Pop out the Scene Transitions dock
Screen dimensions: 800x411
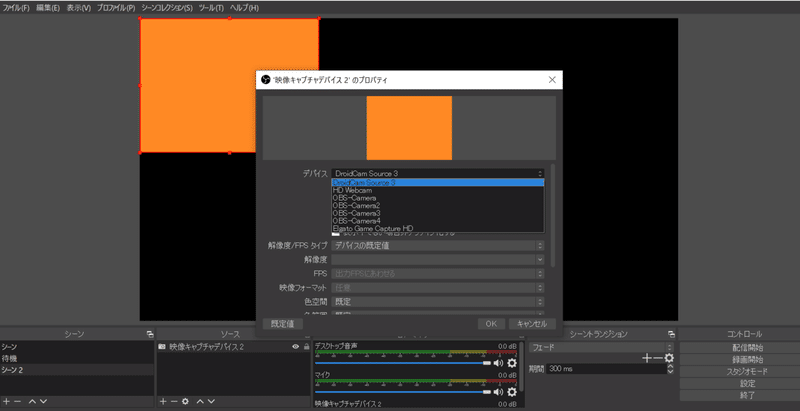671,335
